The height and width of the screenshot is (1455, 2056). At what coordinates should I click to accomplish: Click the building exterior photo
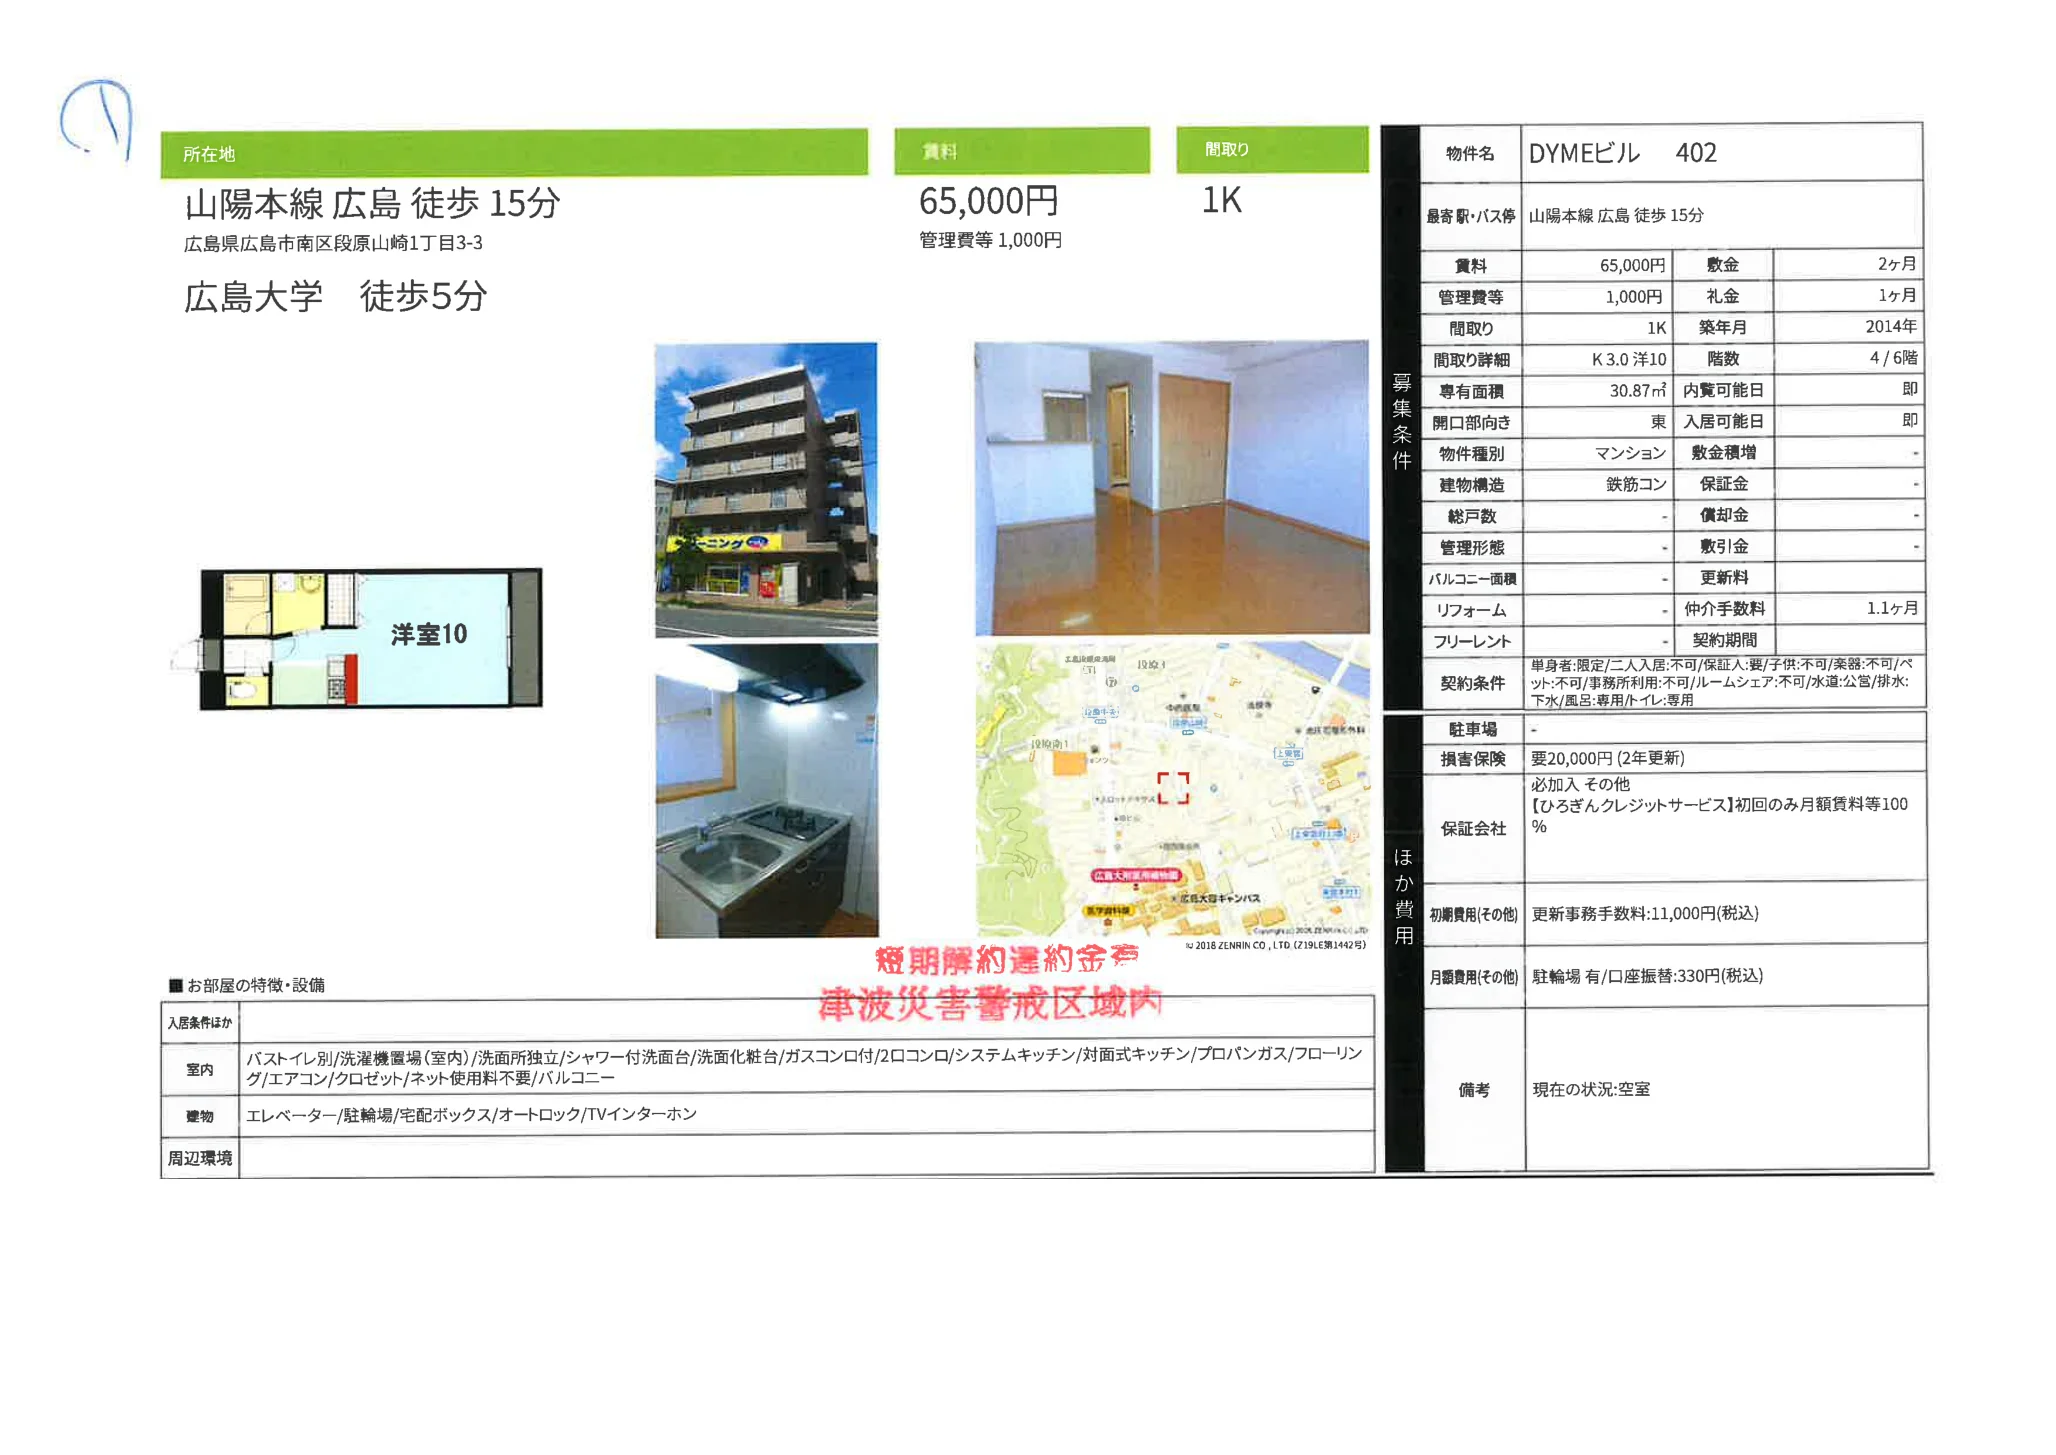[x=766, y=489]
